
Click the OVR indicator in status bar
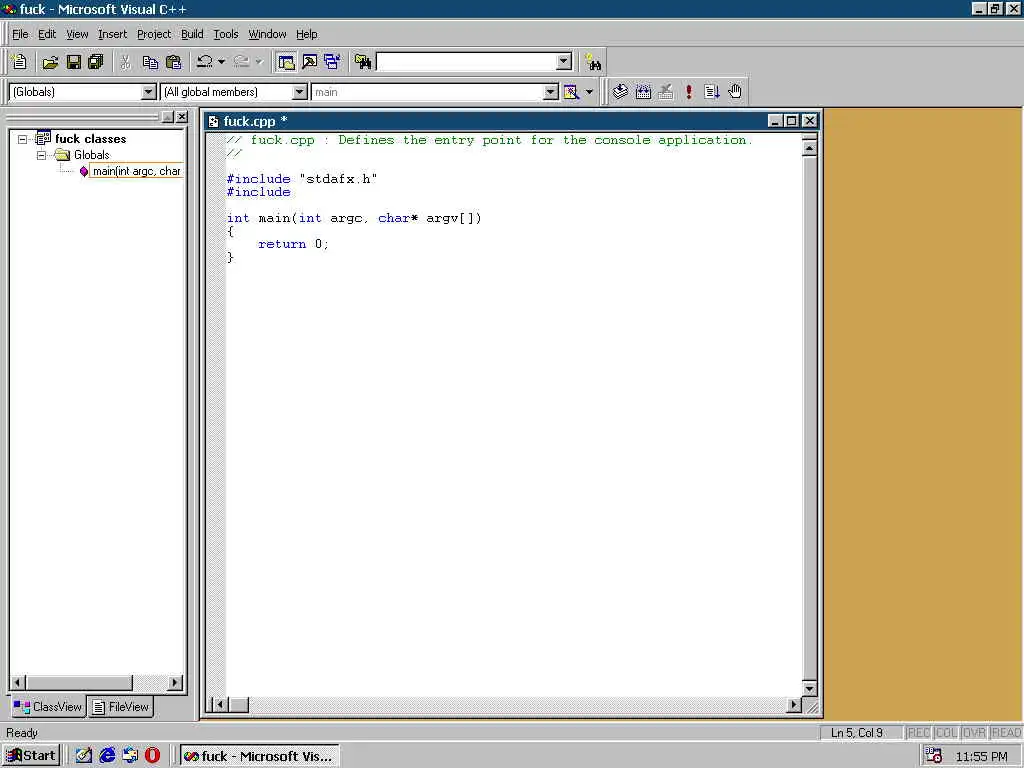(x=974, y=733)
